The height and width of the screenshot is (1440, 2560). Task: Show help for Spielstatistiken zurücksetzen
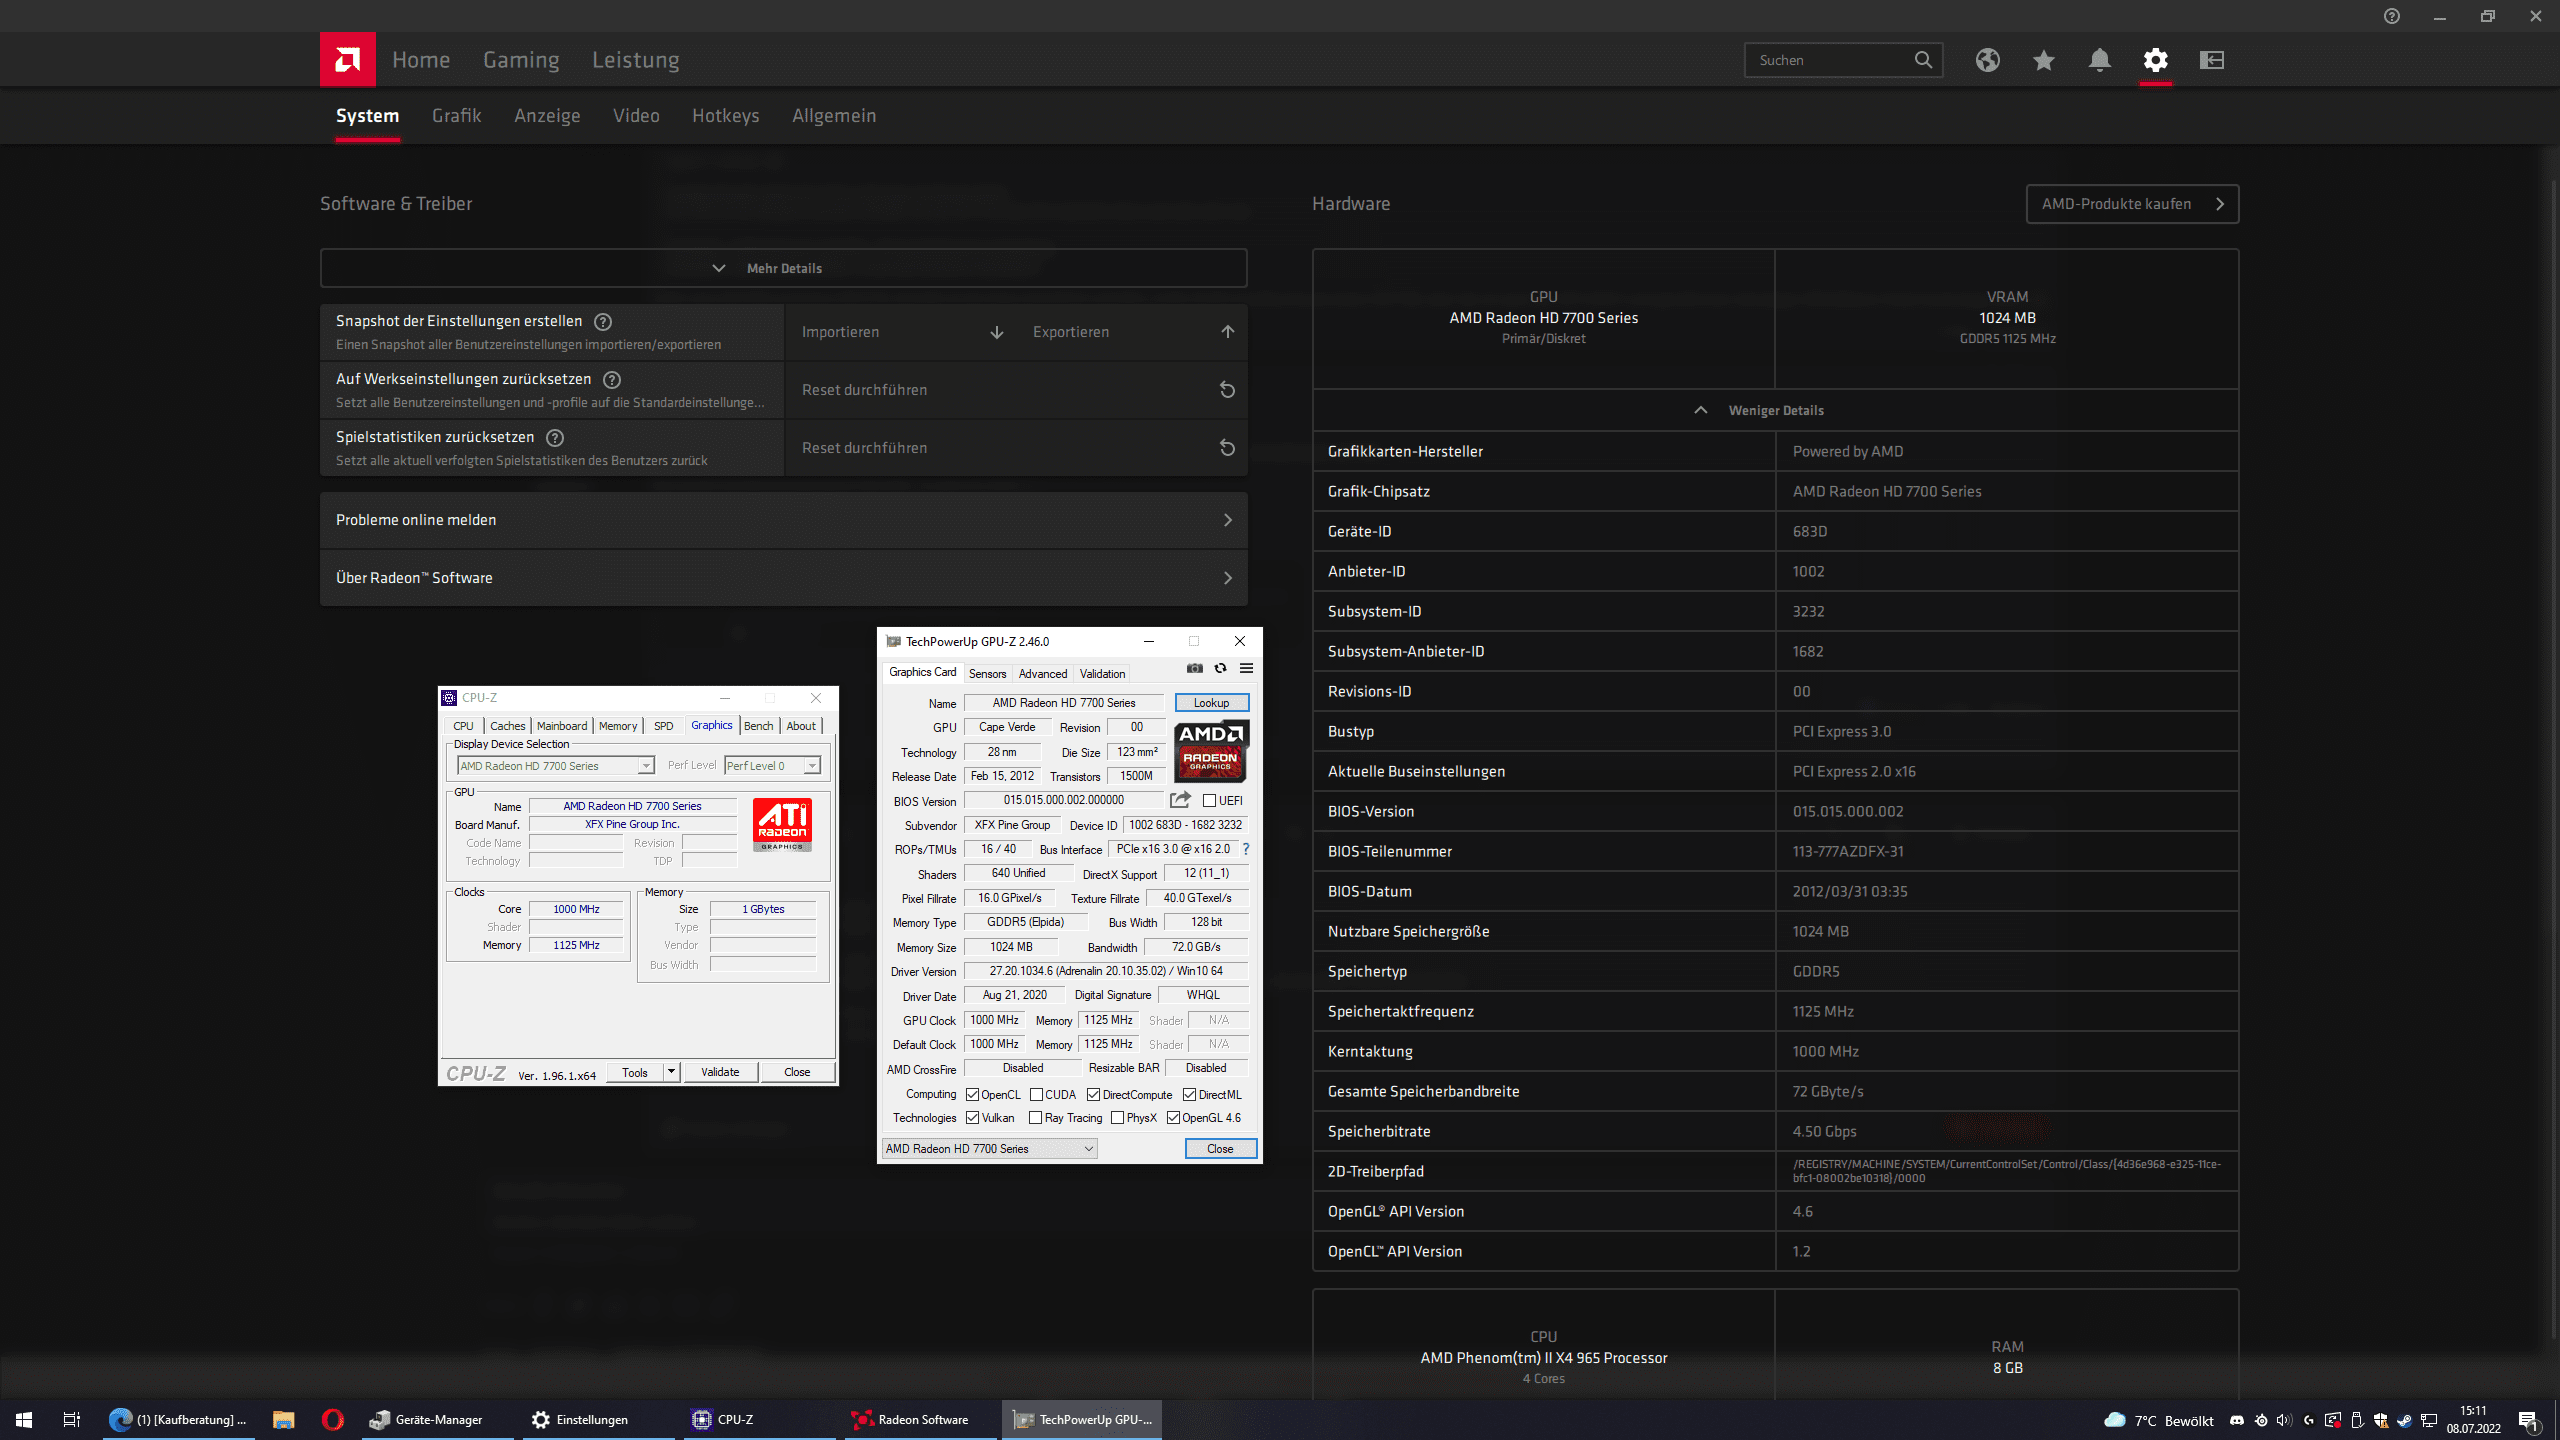click(555, 438)
